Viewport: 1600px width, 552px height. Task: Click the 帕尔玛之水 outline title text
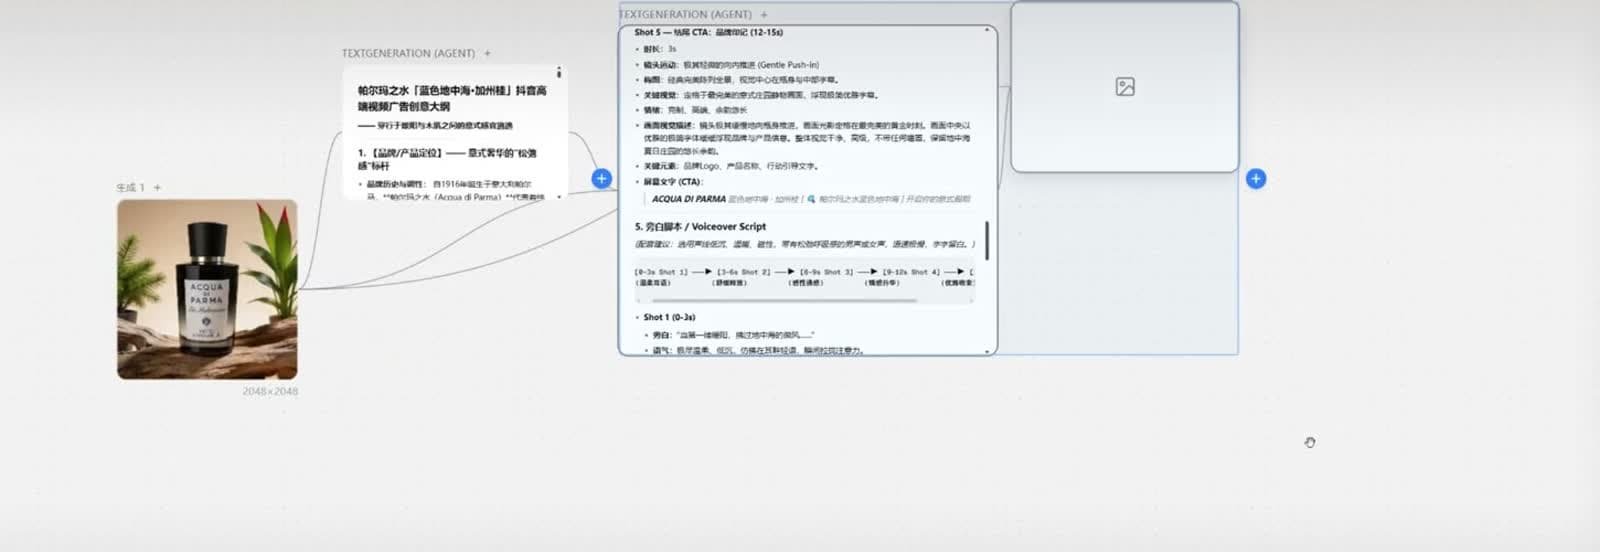click(452, 98)
